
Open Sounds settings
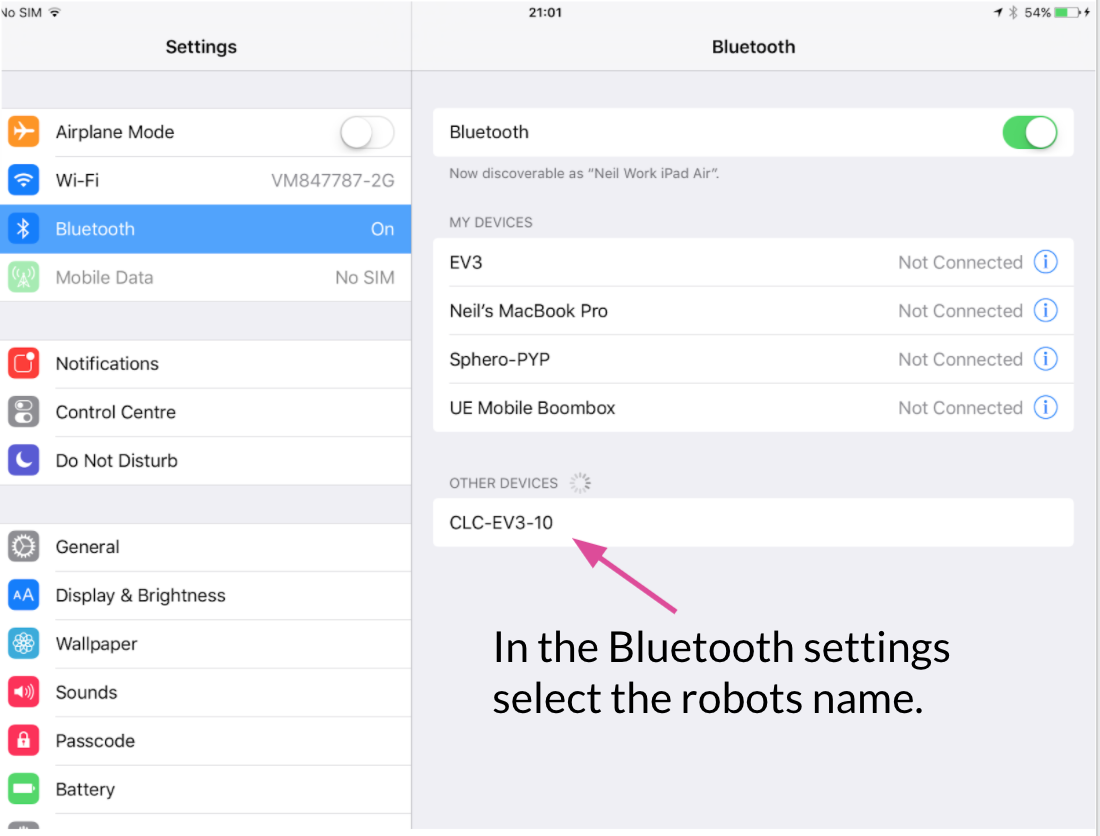(x=206, y=692)
